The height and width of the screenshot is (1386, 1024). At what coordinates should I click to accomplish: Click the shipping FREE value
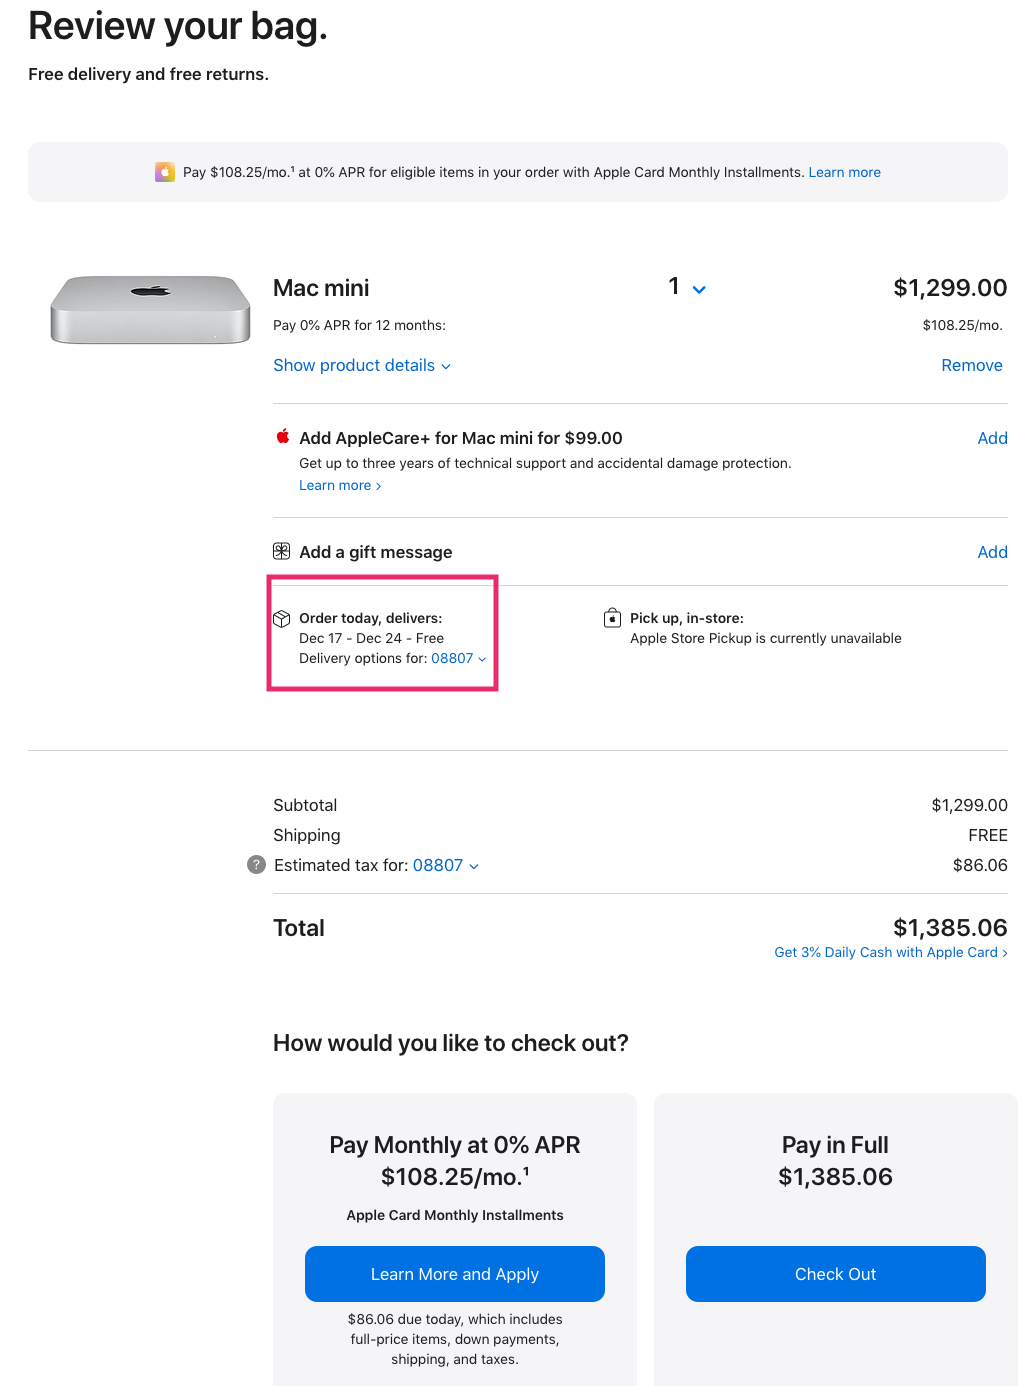[x=988, y=836]
